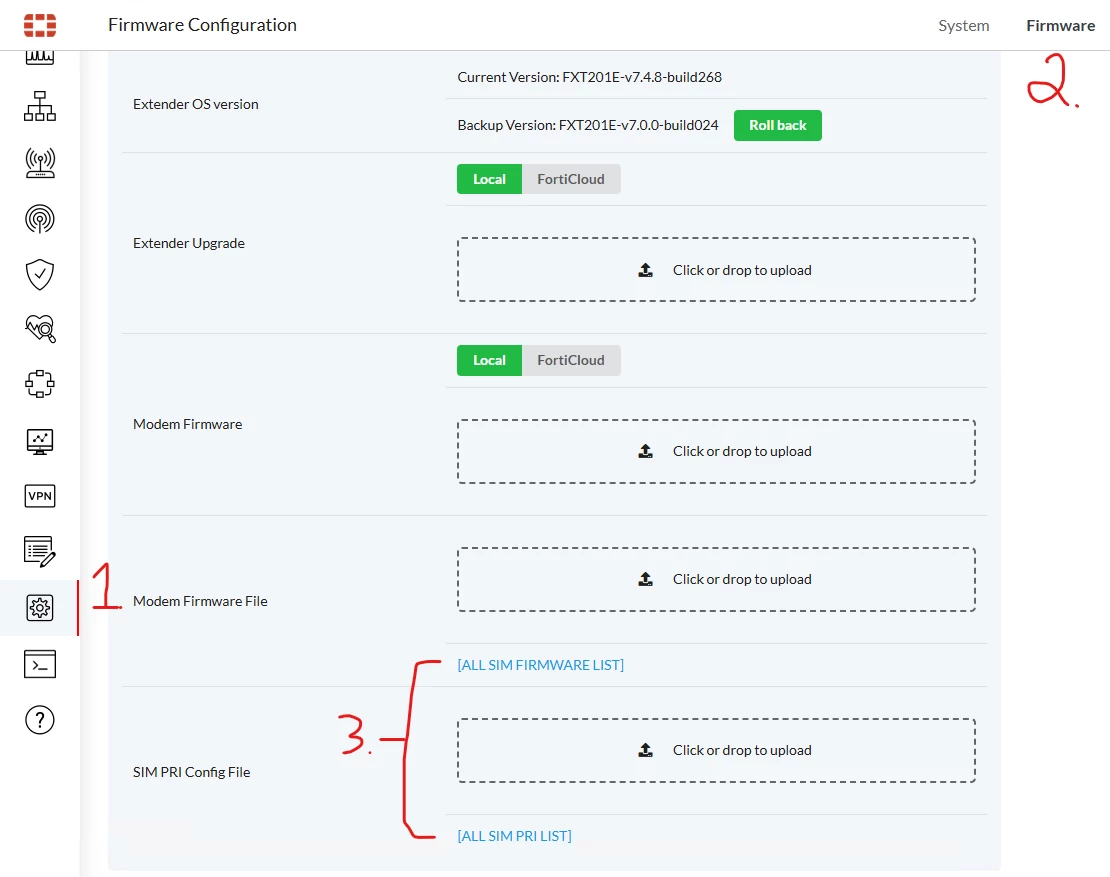Open the health monitor heart icon

(40, 329)
